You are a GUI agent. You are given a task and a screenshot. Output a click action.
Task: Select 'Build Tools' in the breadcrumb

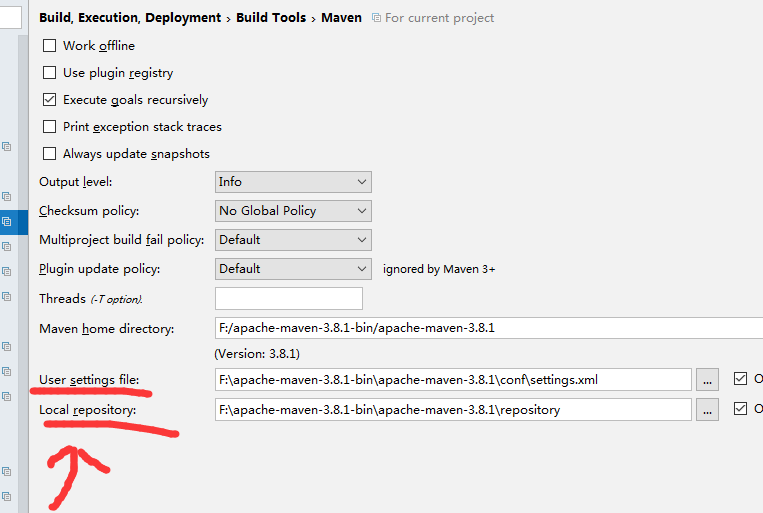[273, 18]
